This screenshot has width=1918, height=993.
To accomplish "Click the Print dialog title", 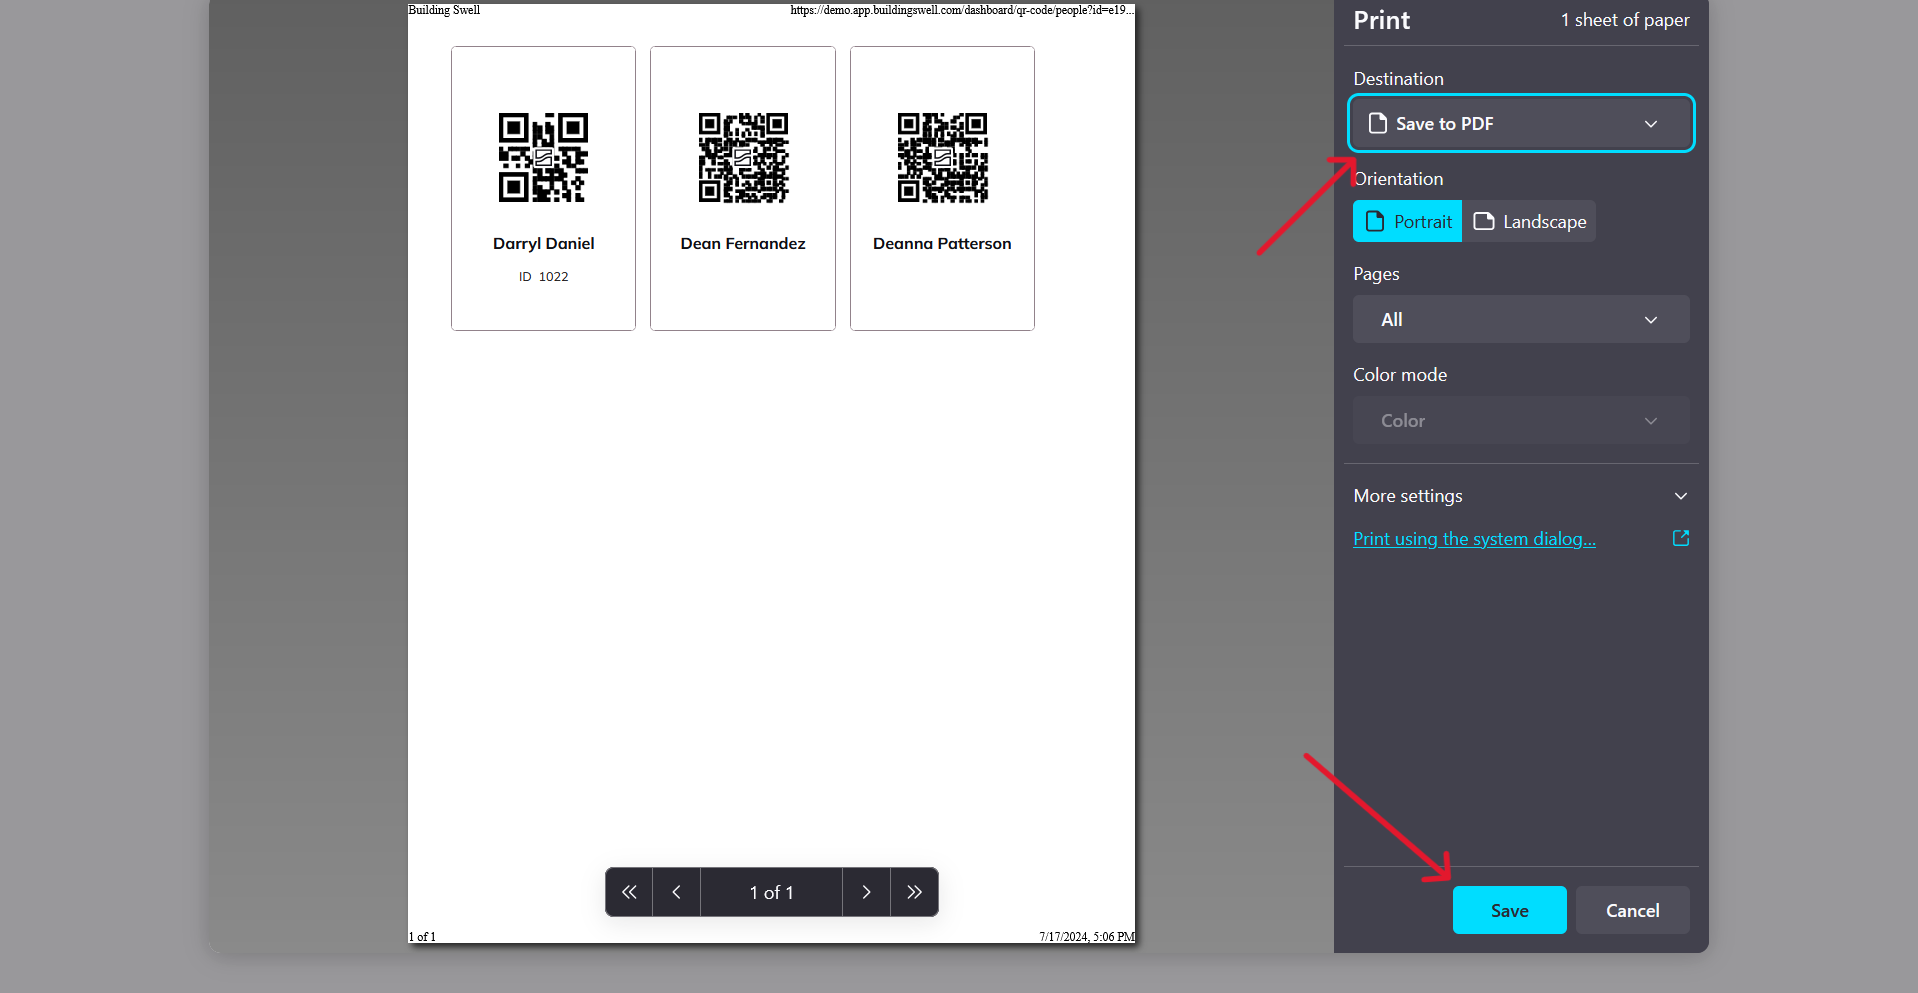I will click(x=1382, y=20).
